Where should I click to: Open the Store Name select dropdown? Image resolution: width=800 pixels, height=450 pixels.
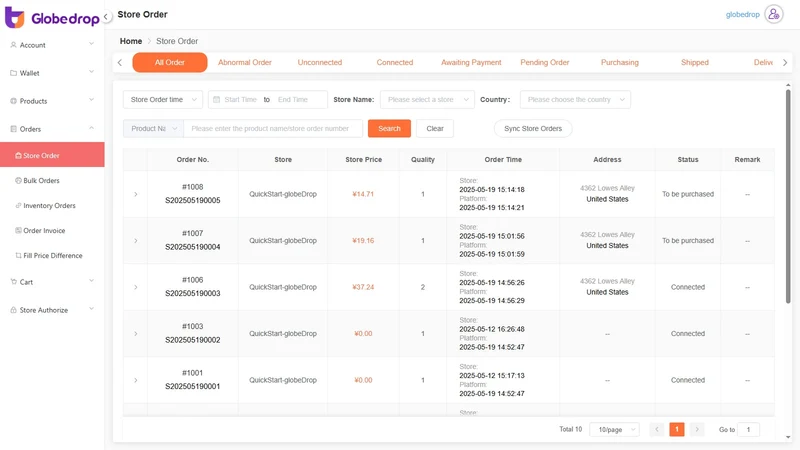(427, 99)
